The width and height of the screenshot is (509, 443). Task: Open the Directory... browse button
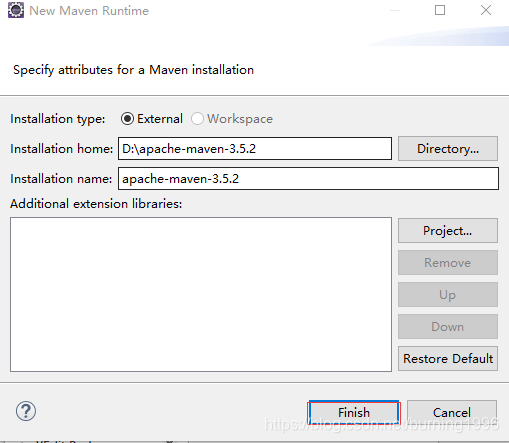click(x=448, y=148)
